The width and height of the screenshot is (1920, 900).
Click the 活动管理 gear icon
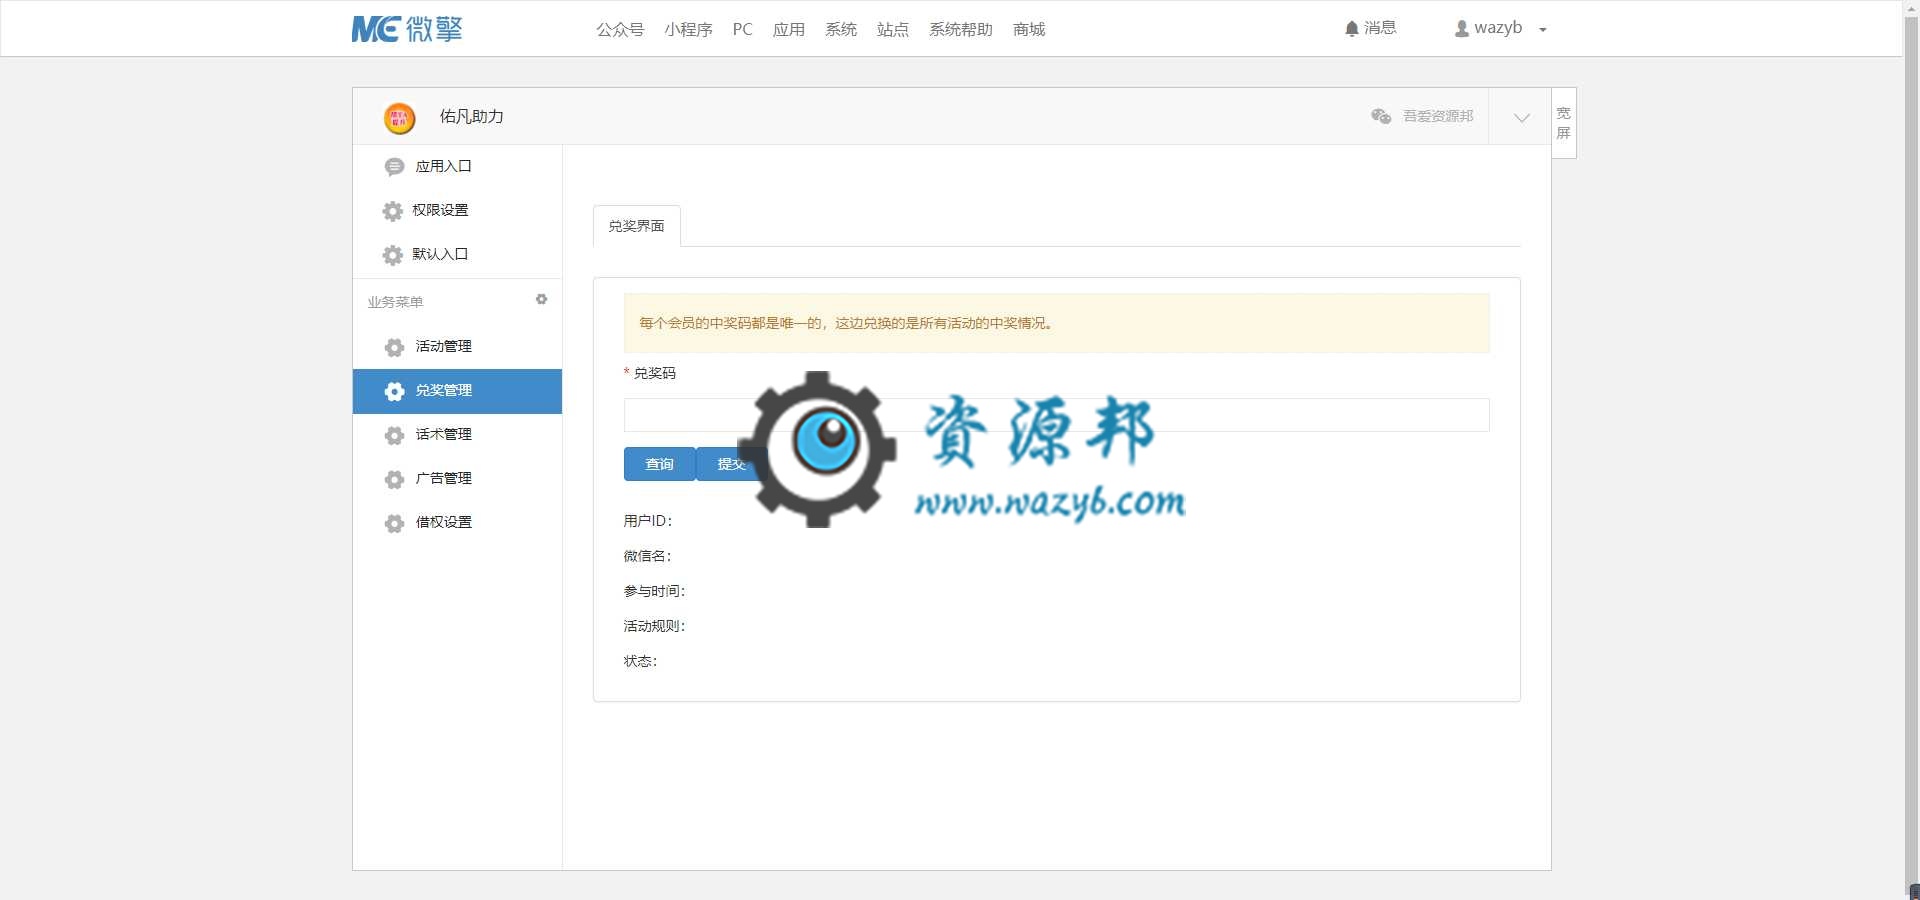click(x=394, y=347)
